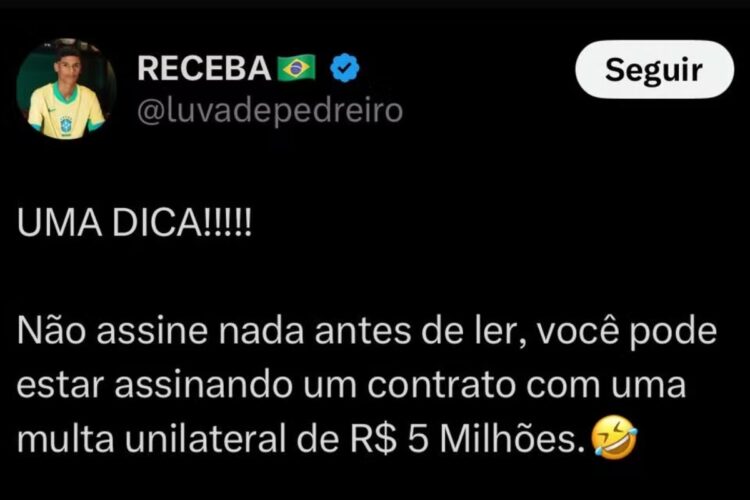Click the person's face in the avatar
This screenshot has height=500, width=750.
point(68,68)
